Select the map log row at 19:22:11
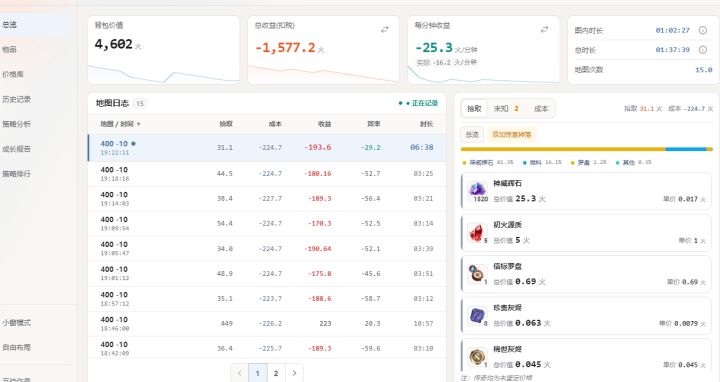This screenshot has height=382, width=720. [x=267, y=147]
